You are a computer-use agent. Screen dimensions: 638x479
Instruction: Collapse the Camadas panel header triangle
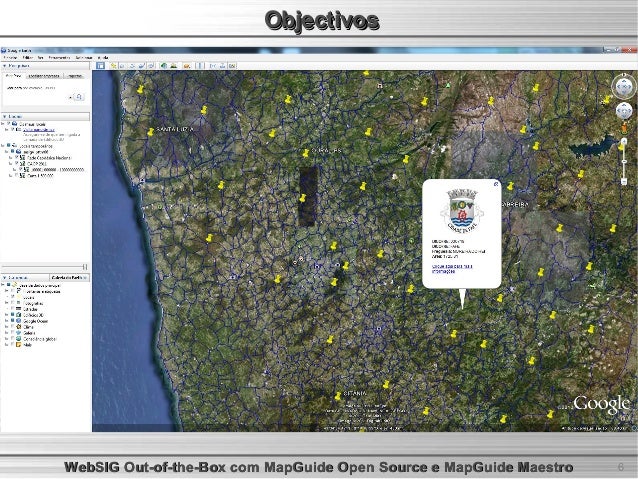[x=4, y=278]
